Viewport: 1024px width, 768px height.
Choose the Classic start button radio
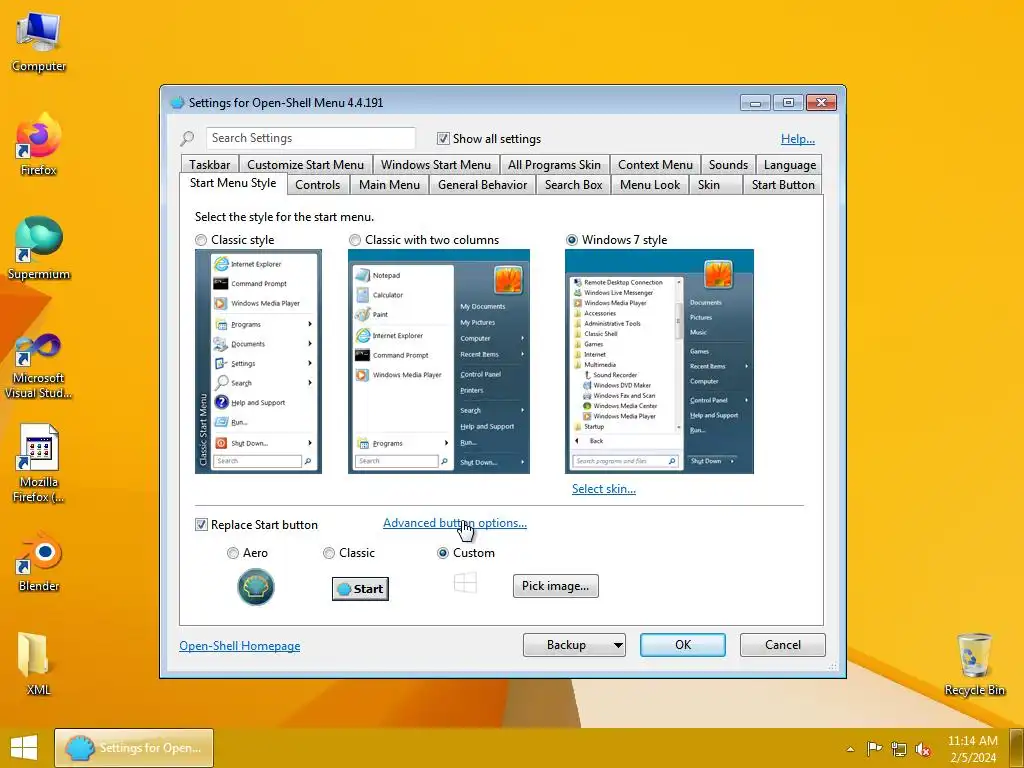coord(329,553)
